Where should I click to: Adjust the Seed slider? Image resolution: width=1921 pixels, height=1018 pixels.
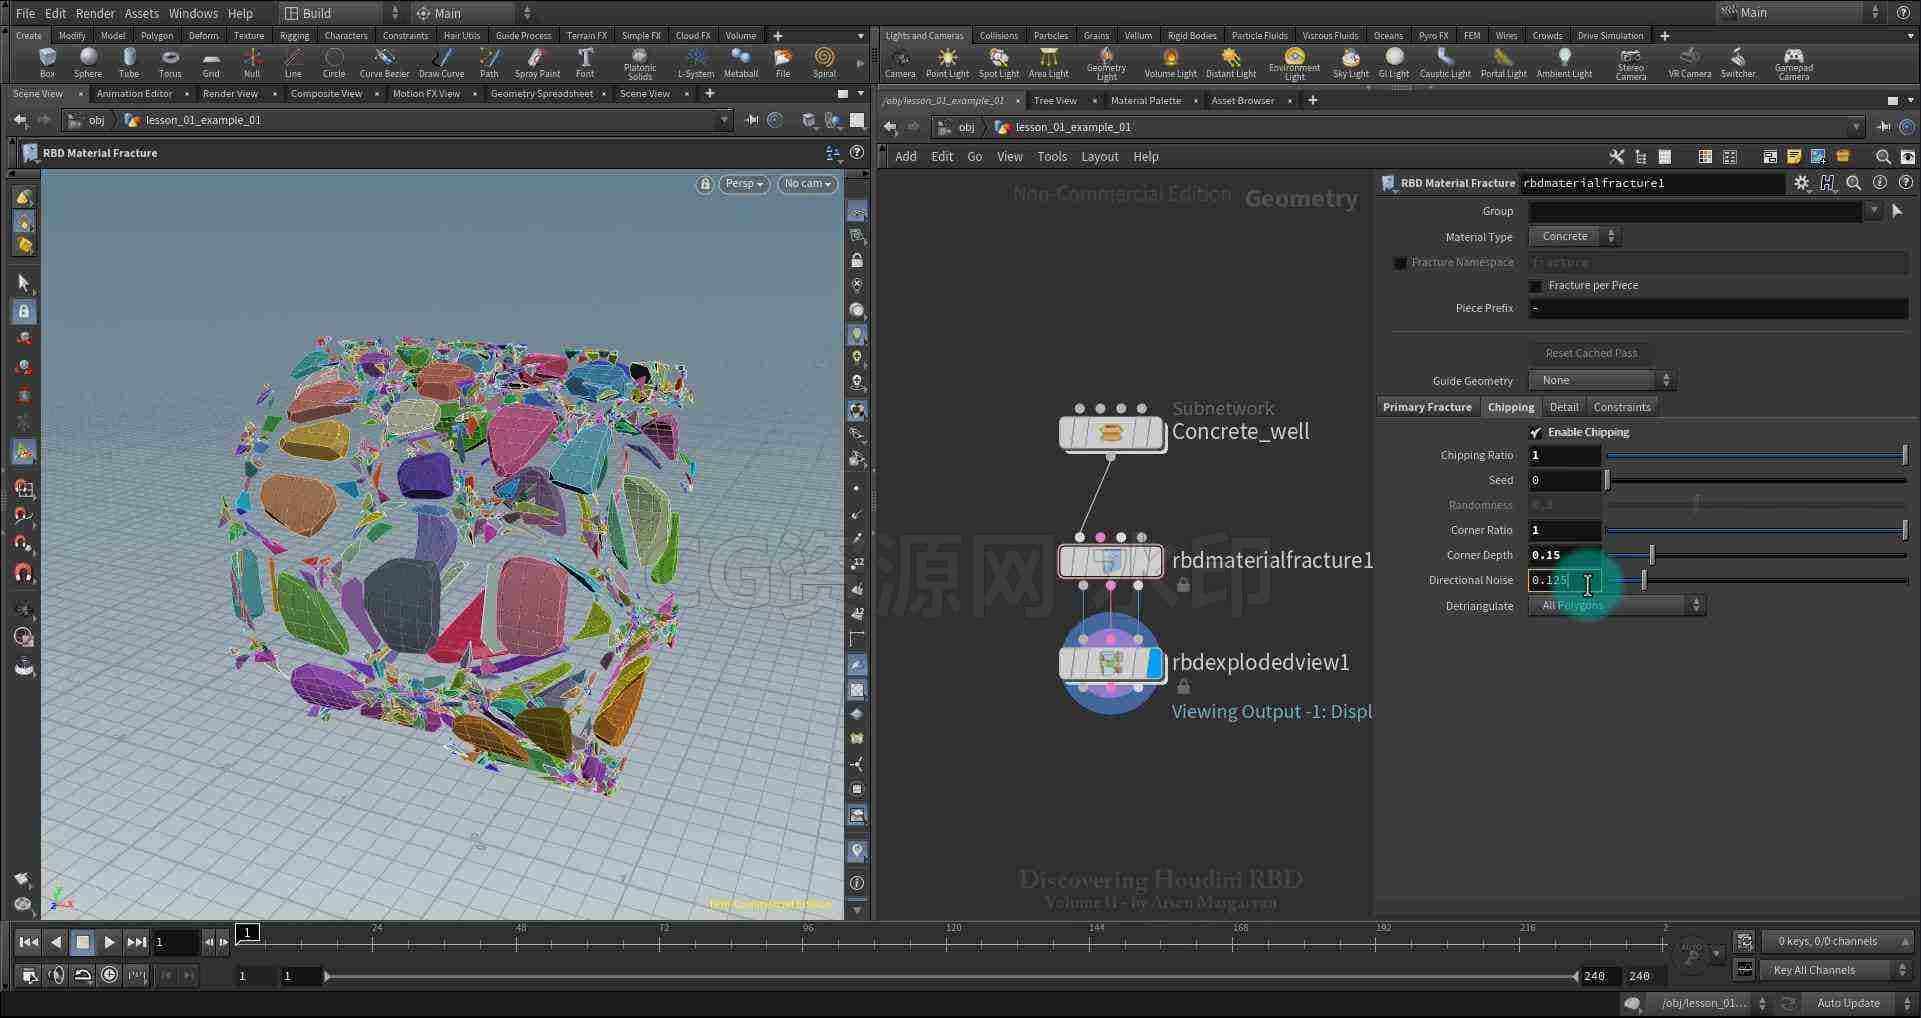pos(1757,480)
